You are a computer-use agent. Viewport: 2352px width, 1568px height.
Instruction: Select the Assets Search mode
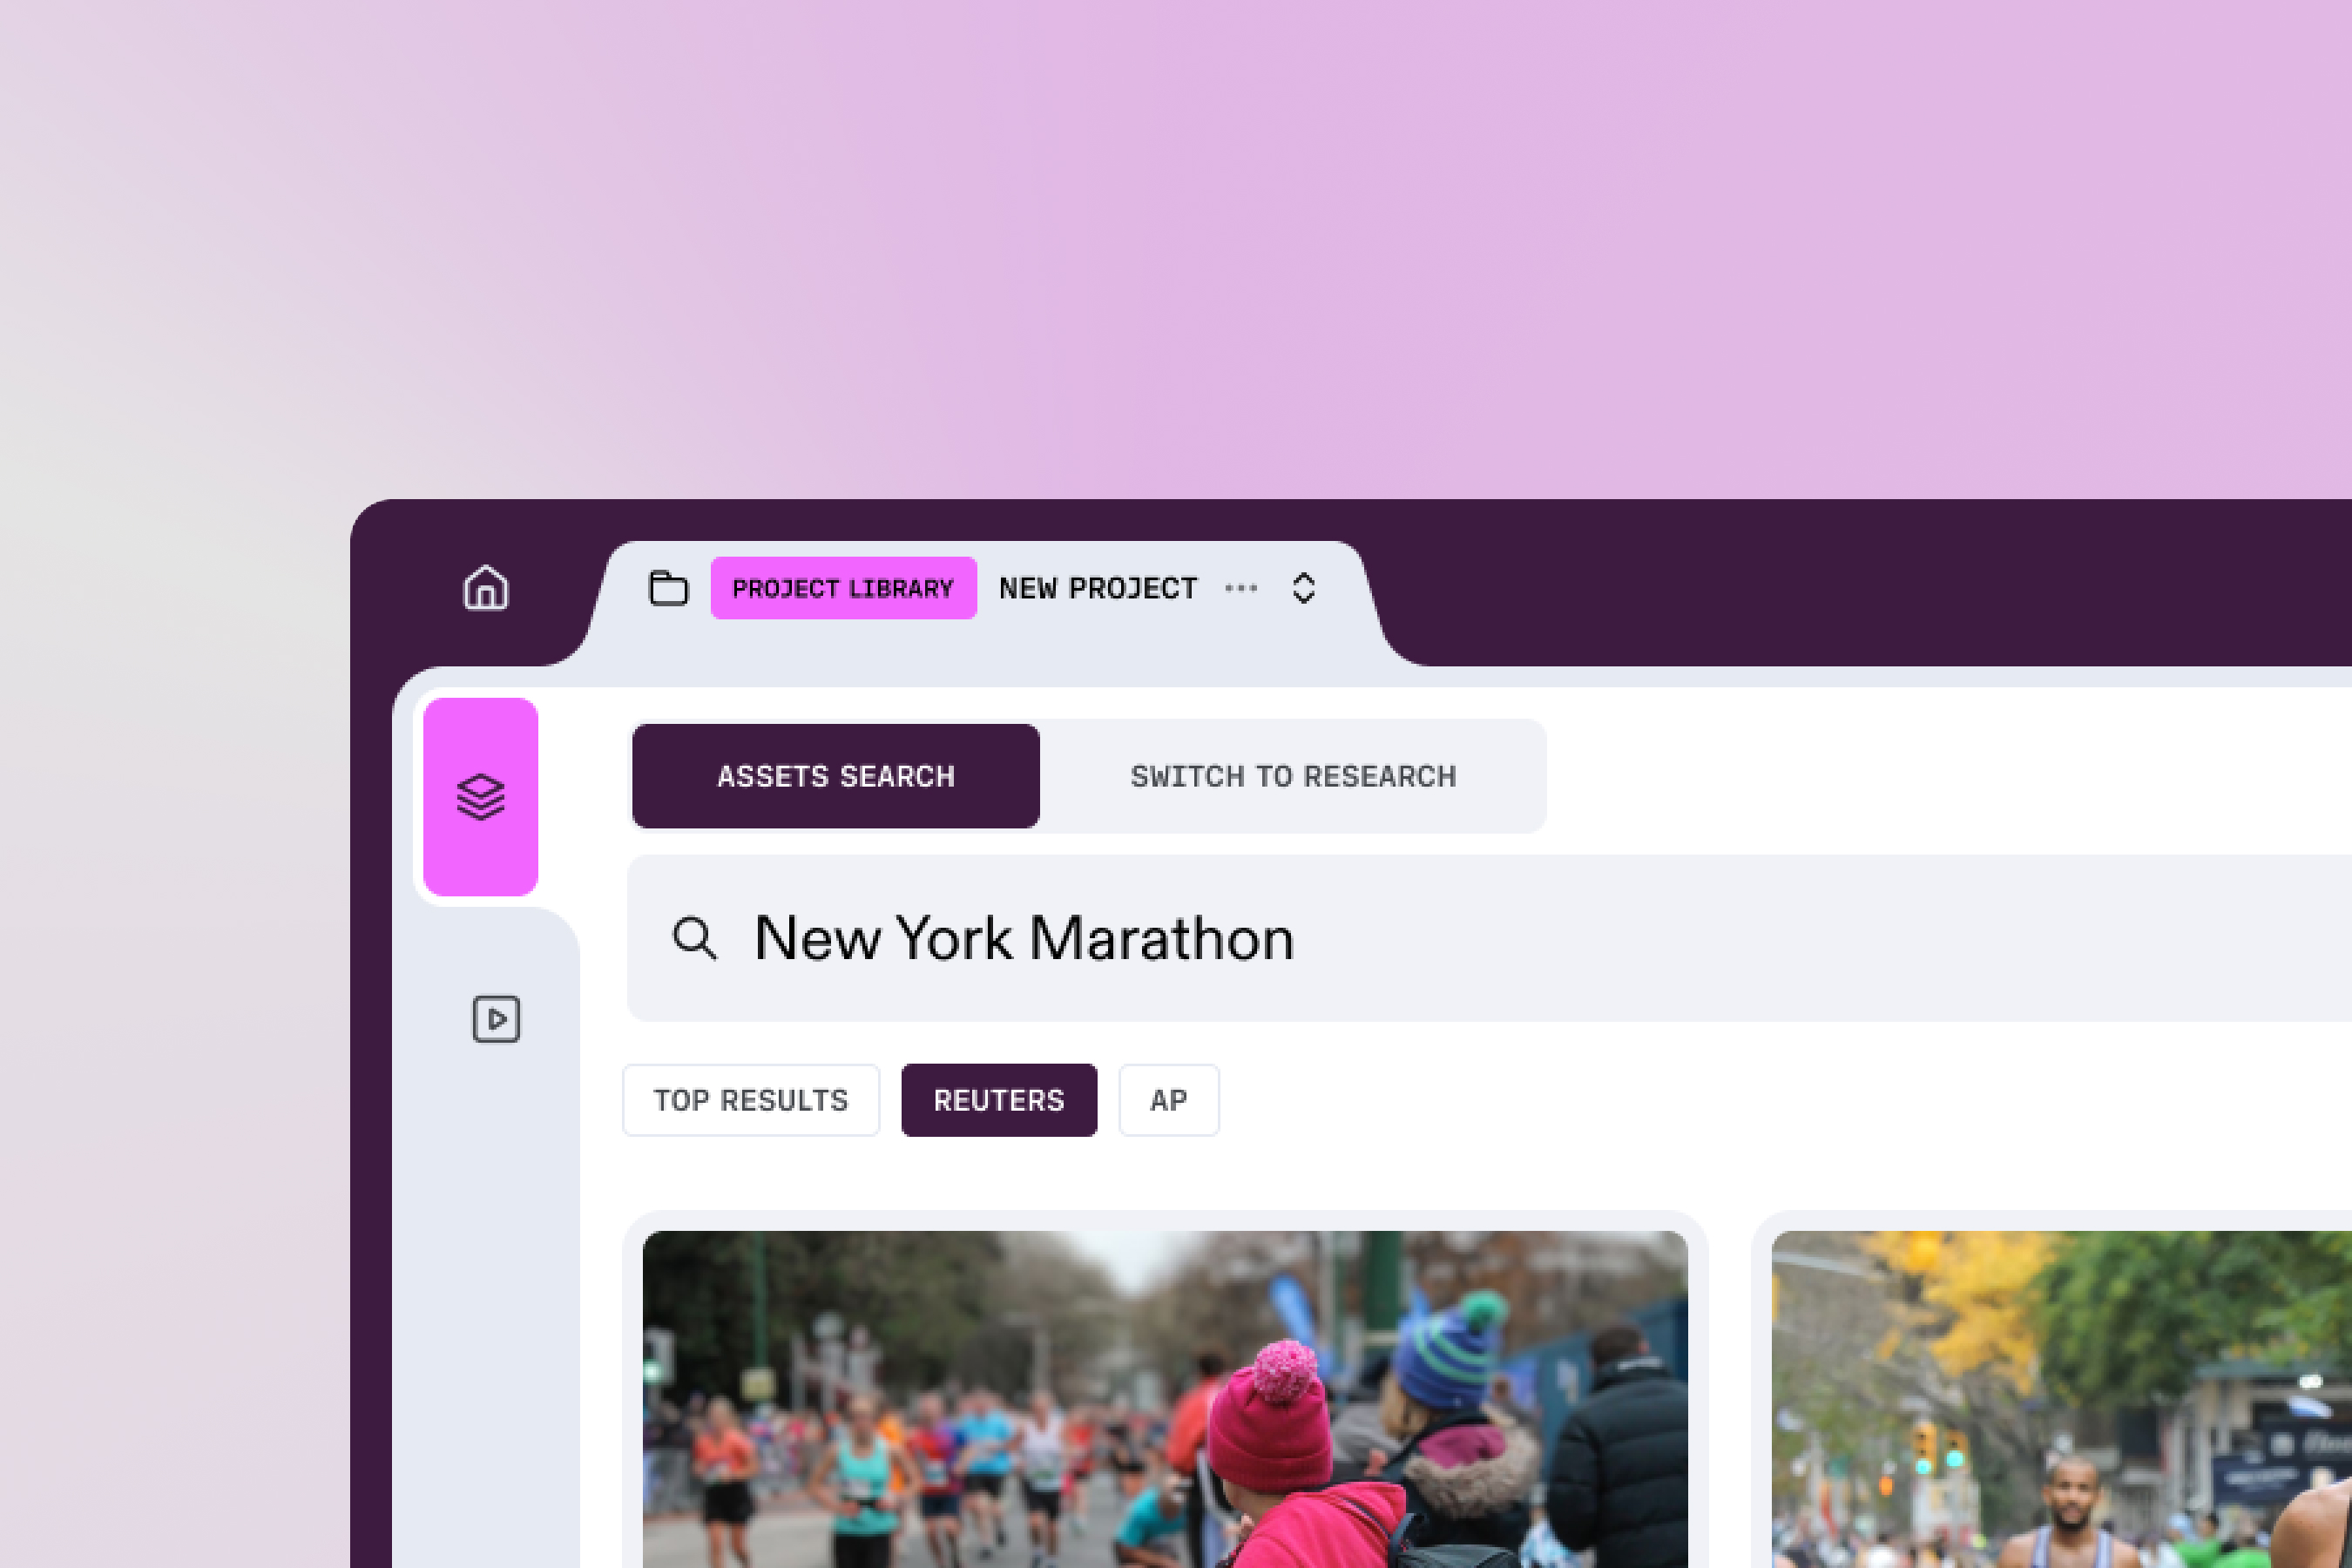click(836, 776)
